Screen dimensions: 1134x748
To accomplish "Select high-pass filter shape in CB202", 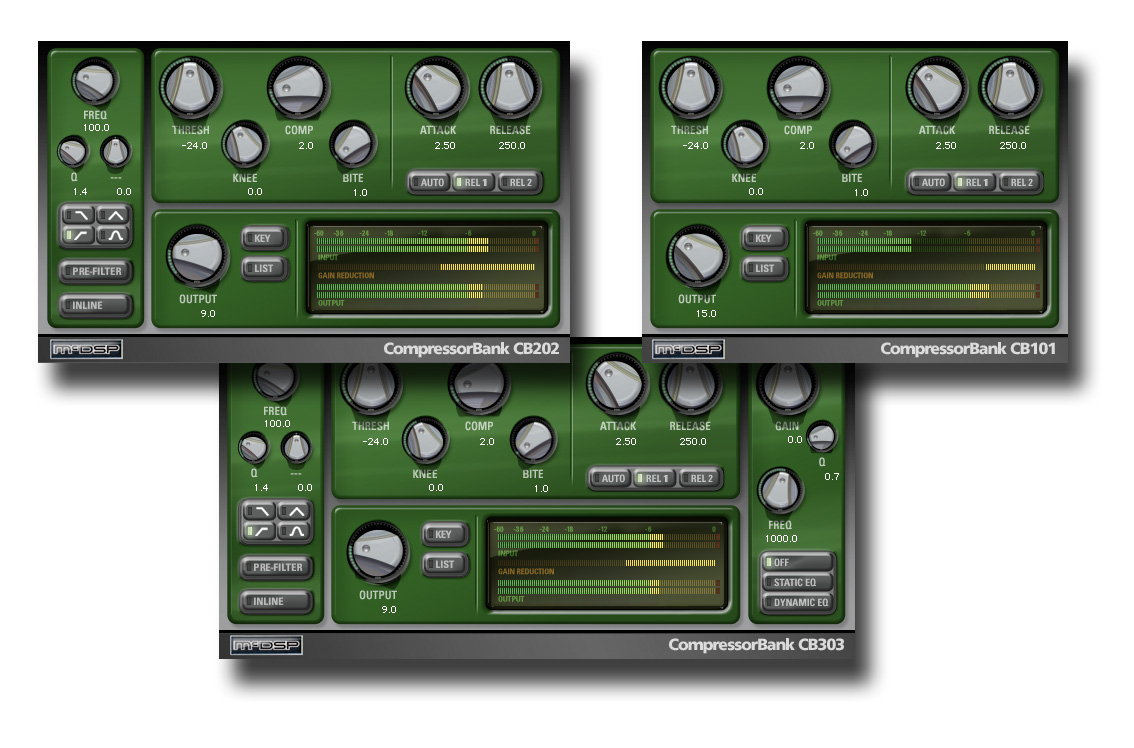I will (78, 235).
